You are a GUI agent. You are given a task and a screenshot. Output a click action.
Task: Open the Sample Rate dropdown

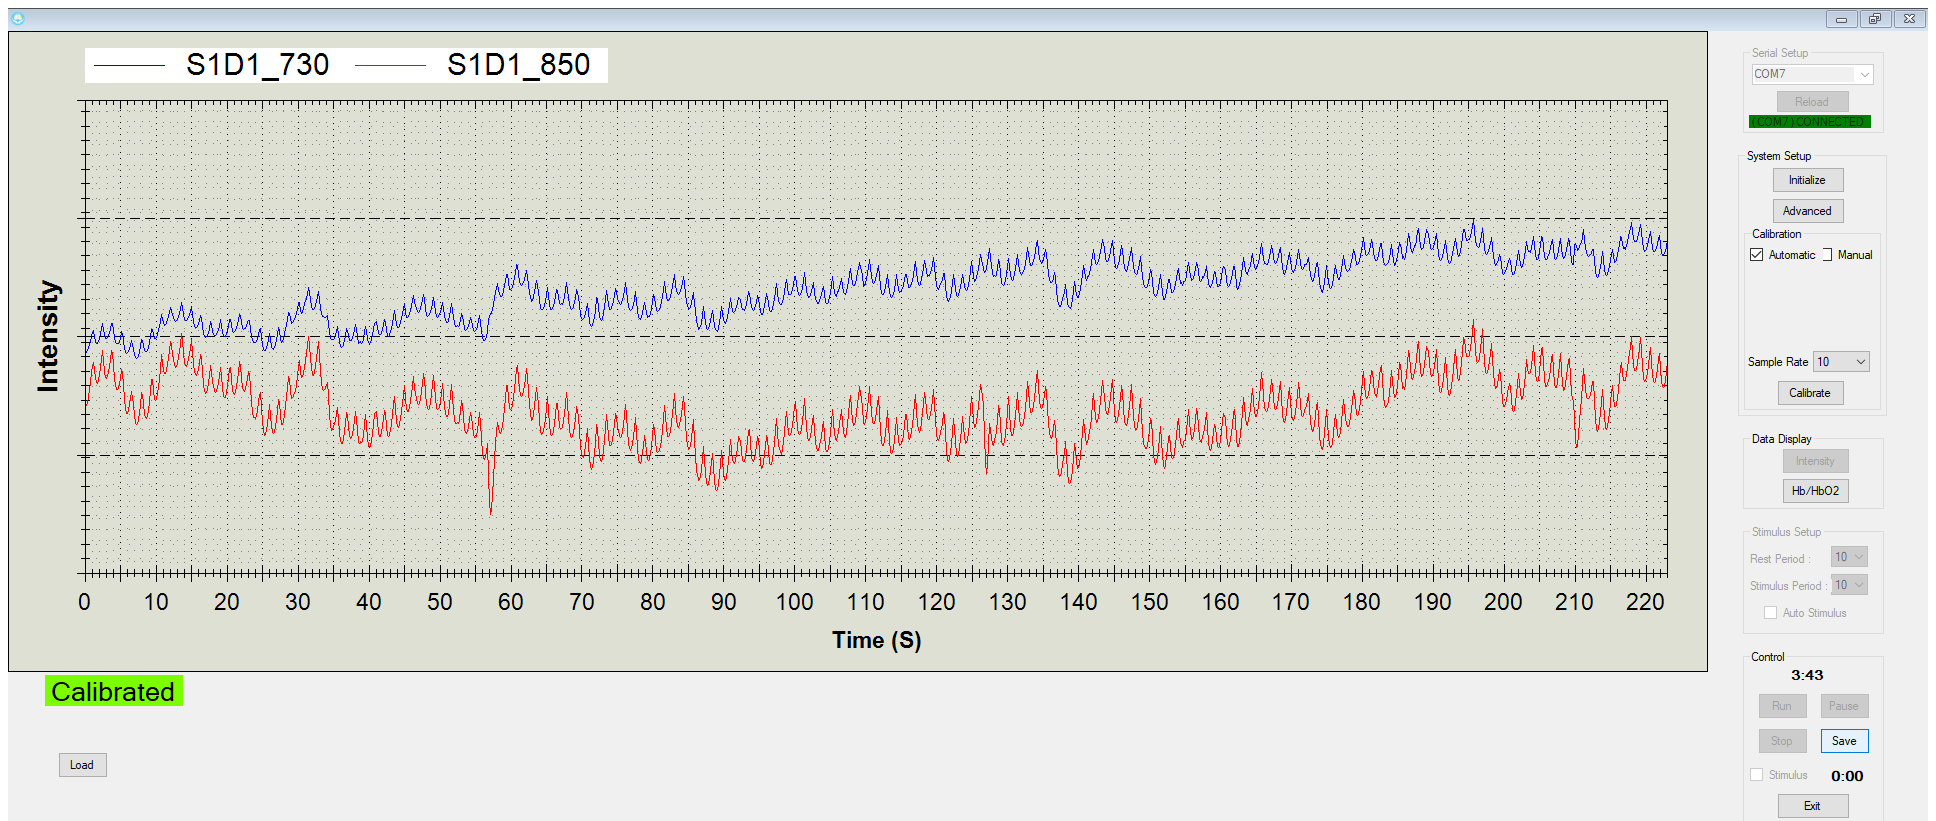1841,362
